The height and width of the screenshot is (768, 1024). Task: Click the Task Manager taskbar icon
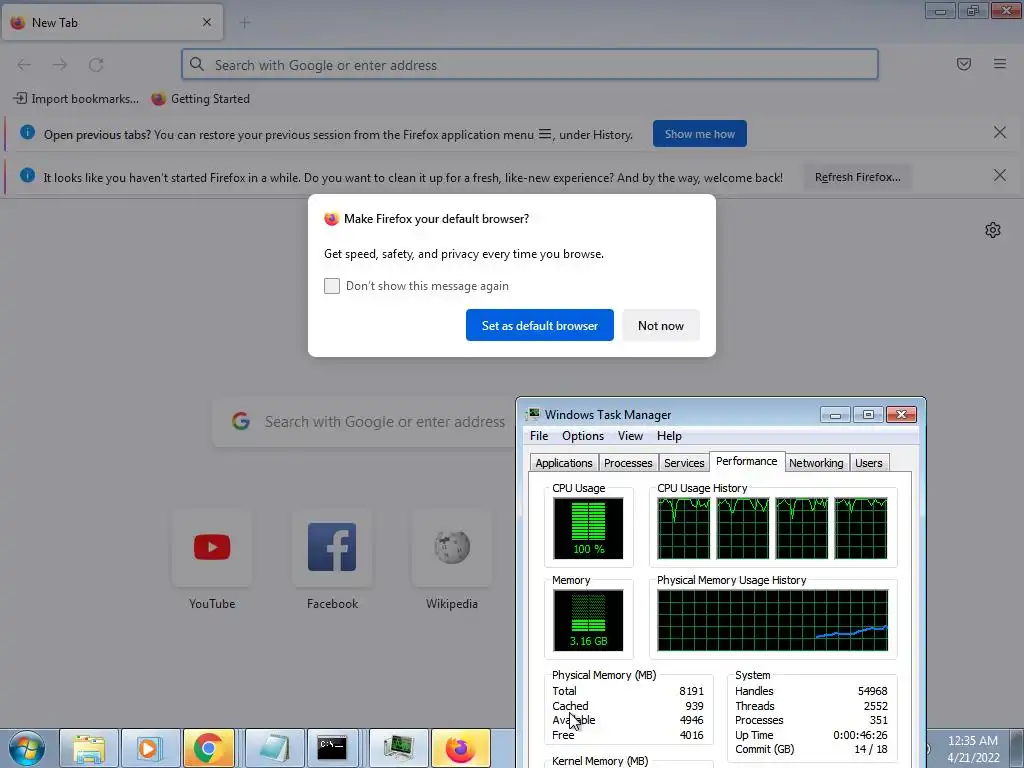click(398, 748)
